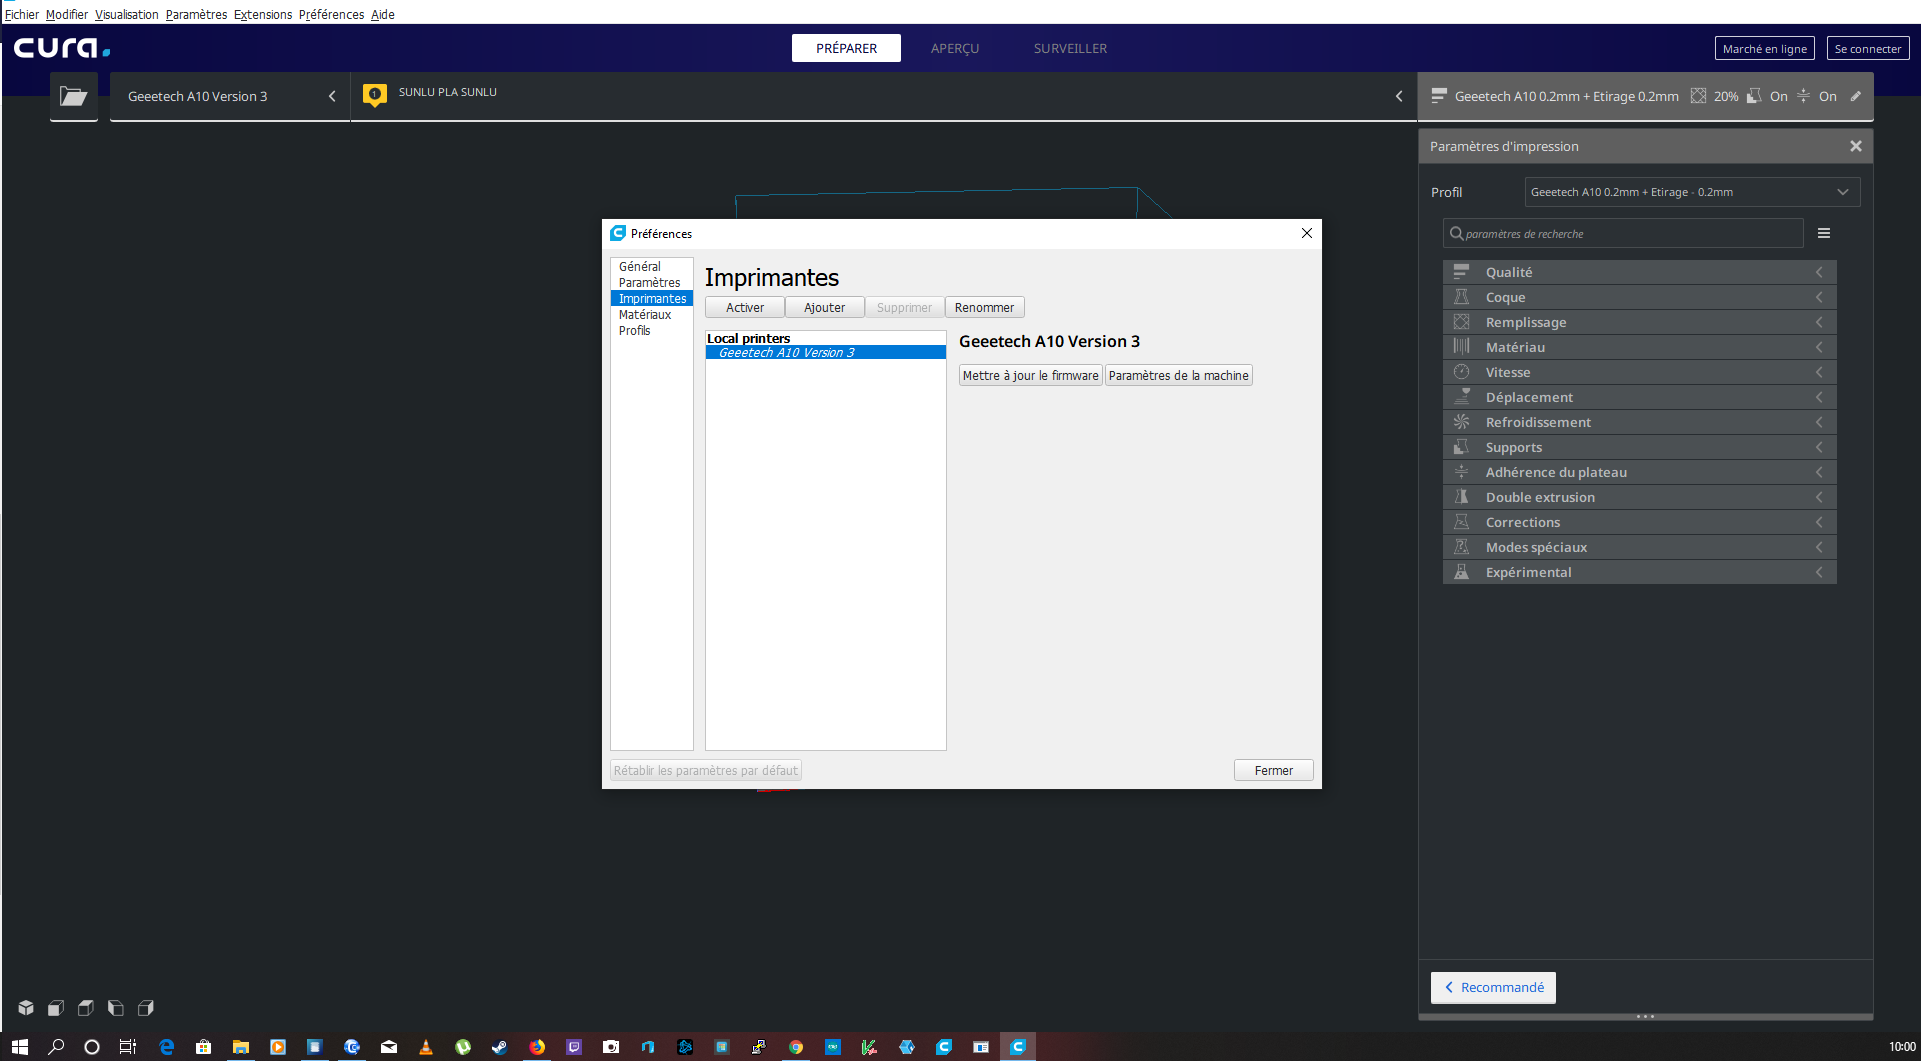This screenshot has height=1061, width=1921.
Task: Click the Supports category icon
Action: pos(1461,447)
